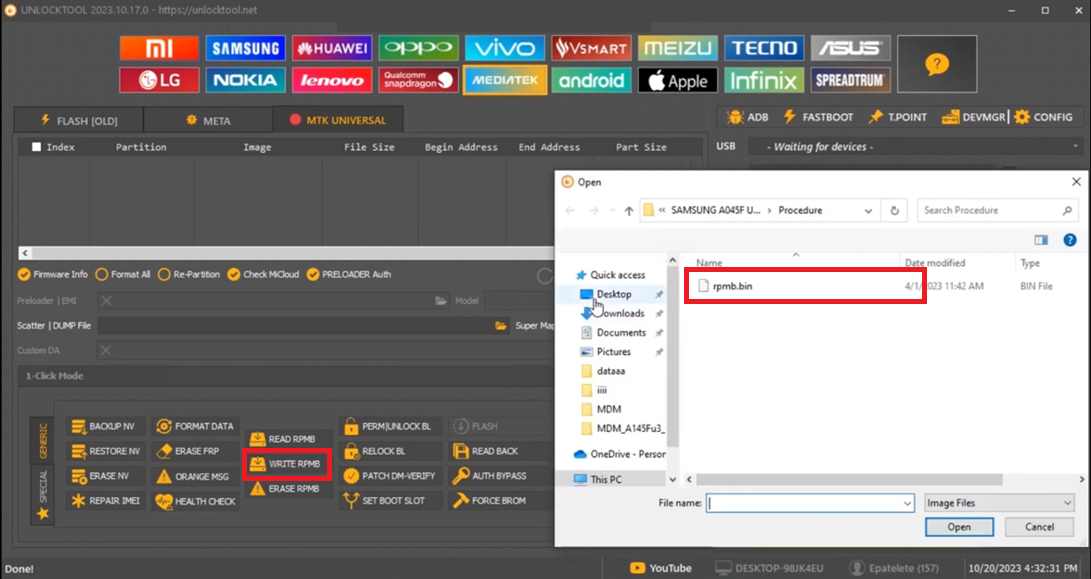Click the PERM|UNLOCK BL button
Viewport: 1091px width, 579px height.
tap(389, 426)
